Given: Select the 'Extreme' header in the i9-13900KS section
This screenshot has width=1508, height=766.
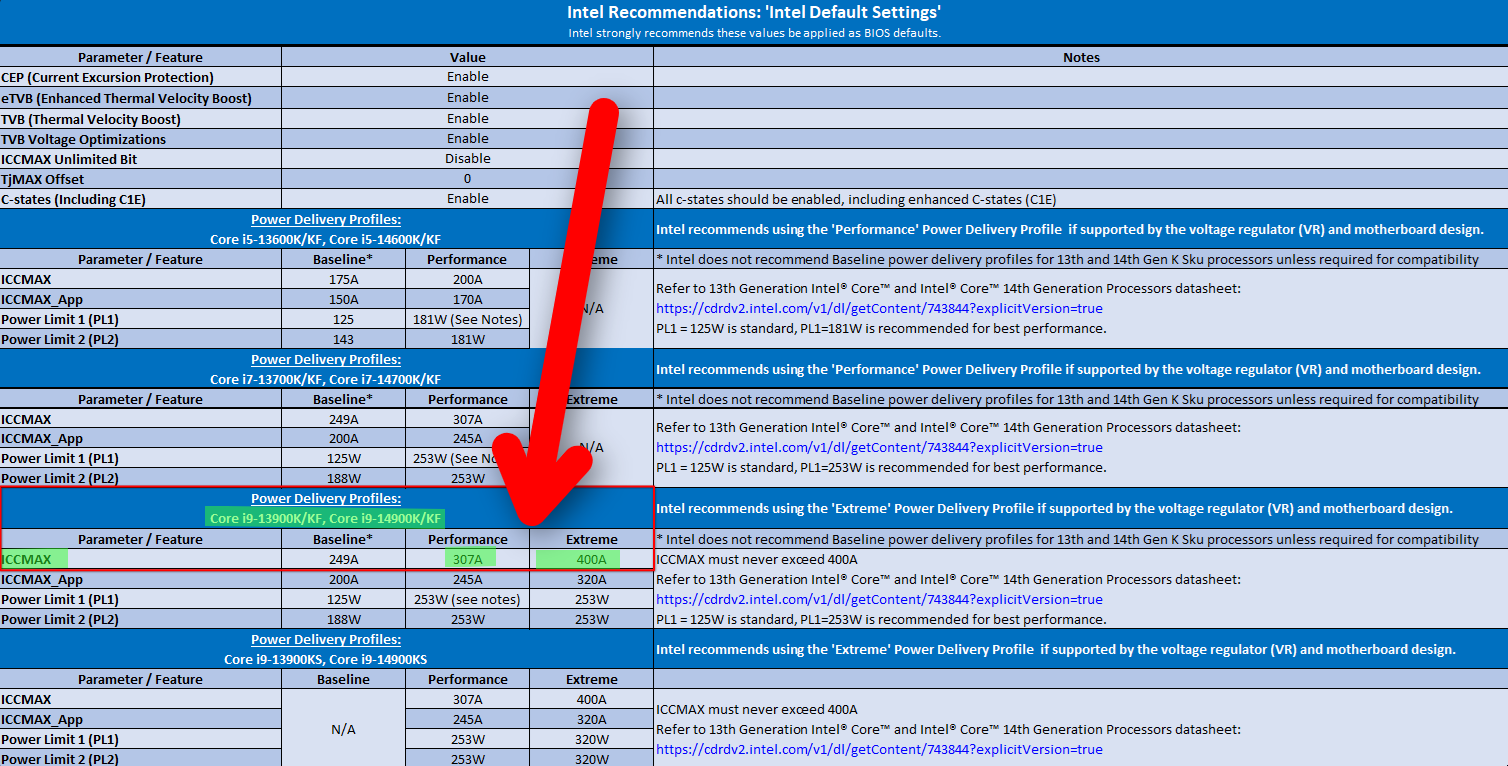Looking at the screenshot, I should tap(591, 679).
